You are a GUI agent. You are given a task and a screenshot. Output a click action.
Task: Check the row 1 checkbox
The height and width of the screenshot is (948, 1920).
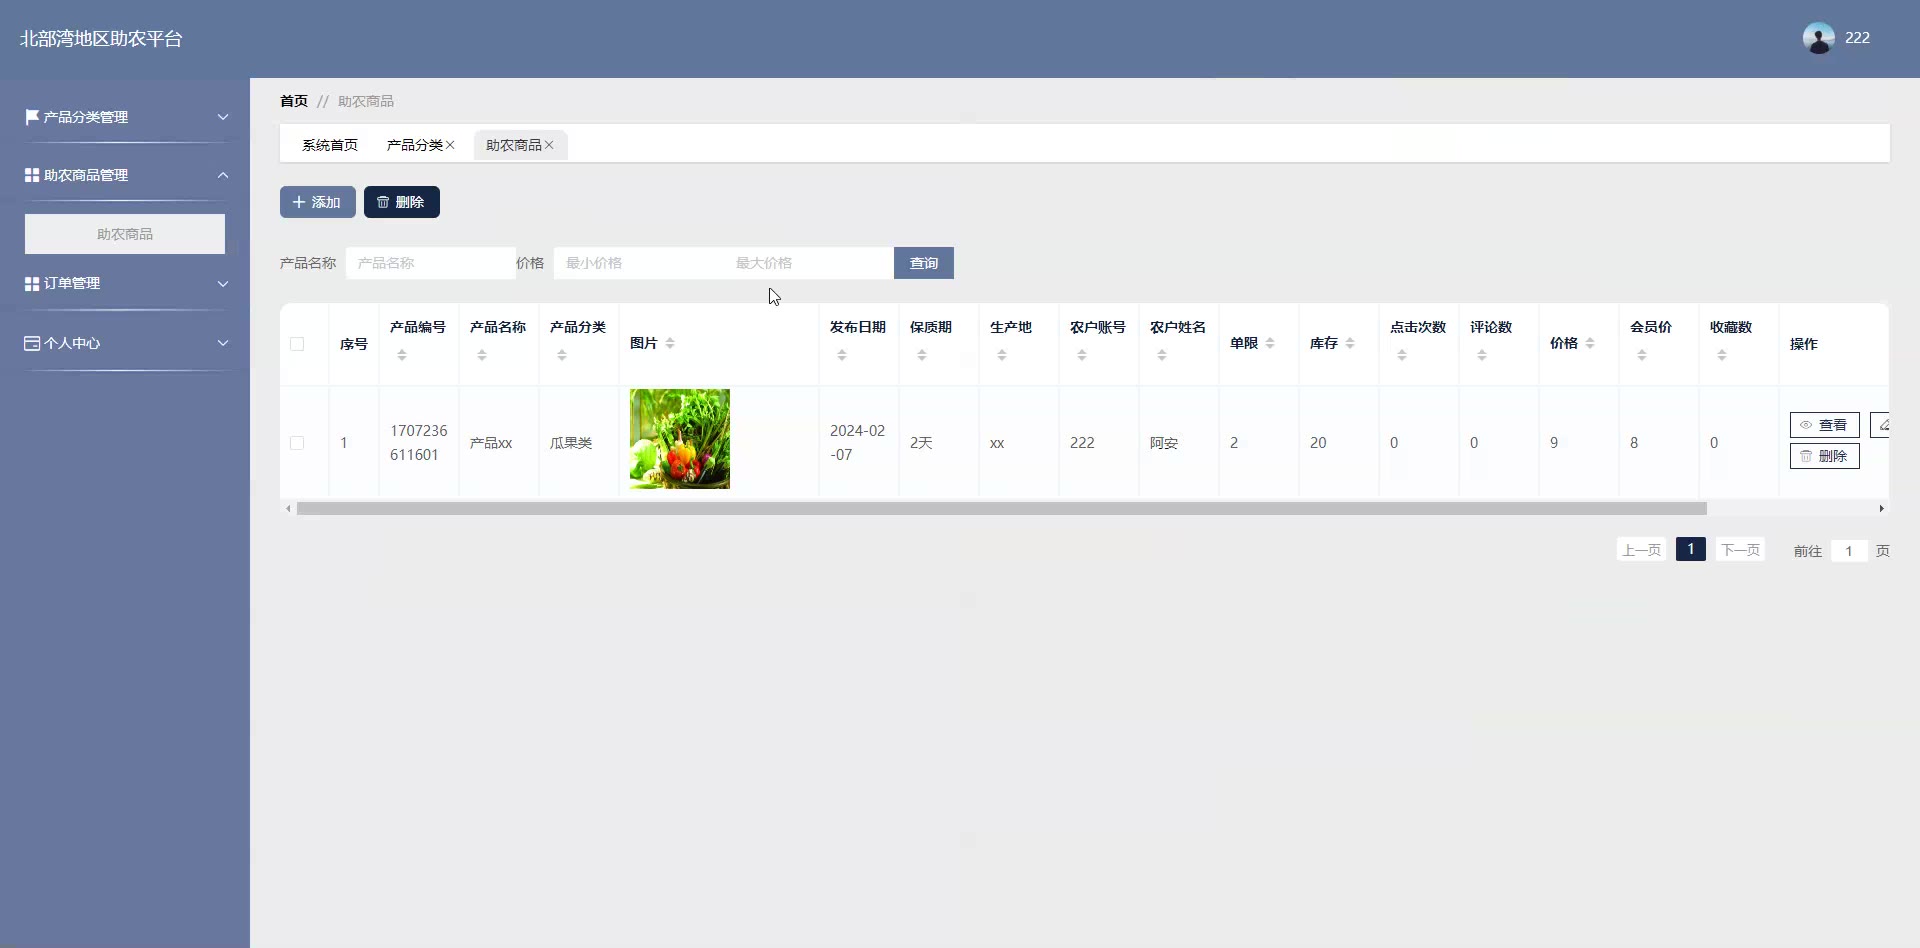click(x=297, y=443)
